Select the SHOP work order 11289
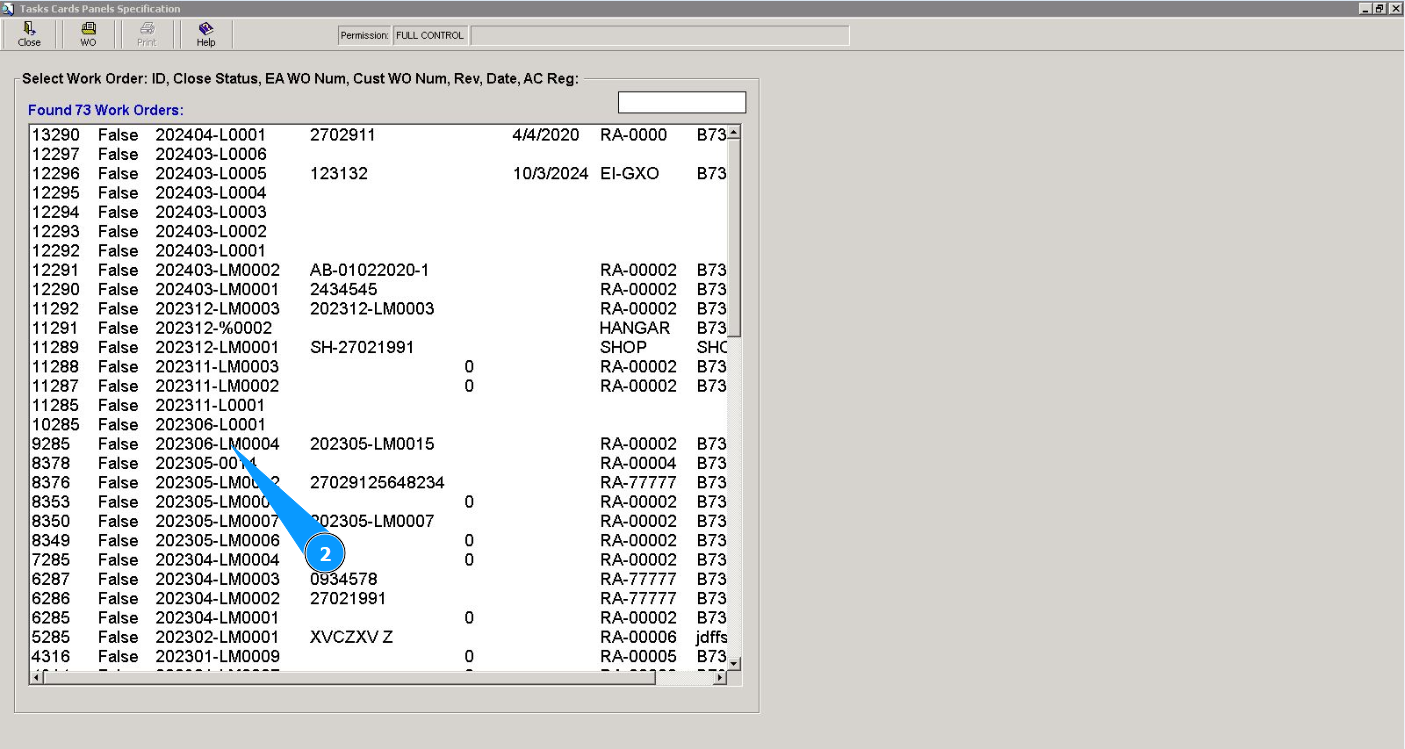The height and width of the screenshot is (749, 1405). point(379,347)
